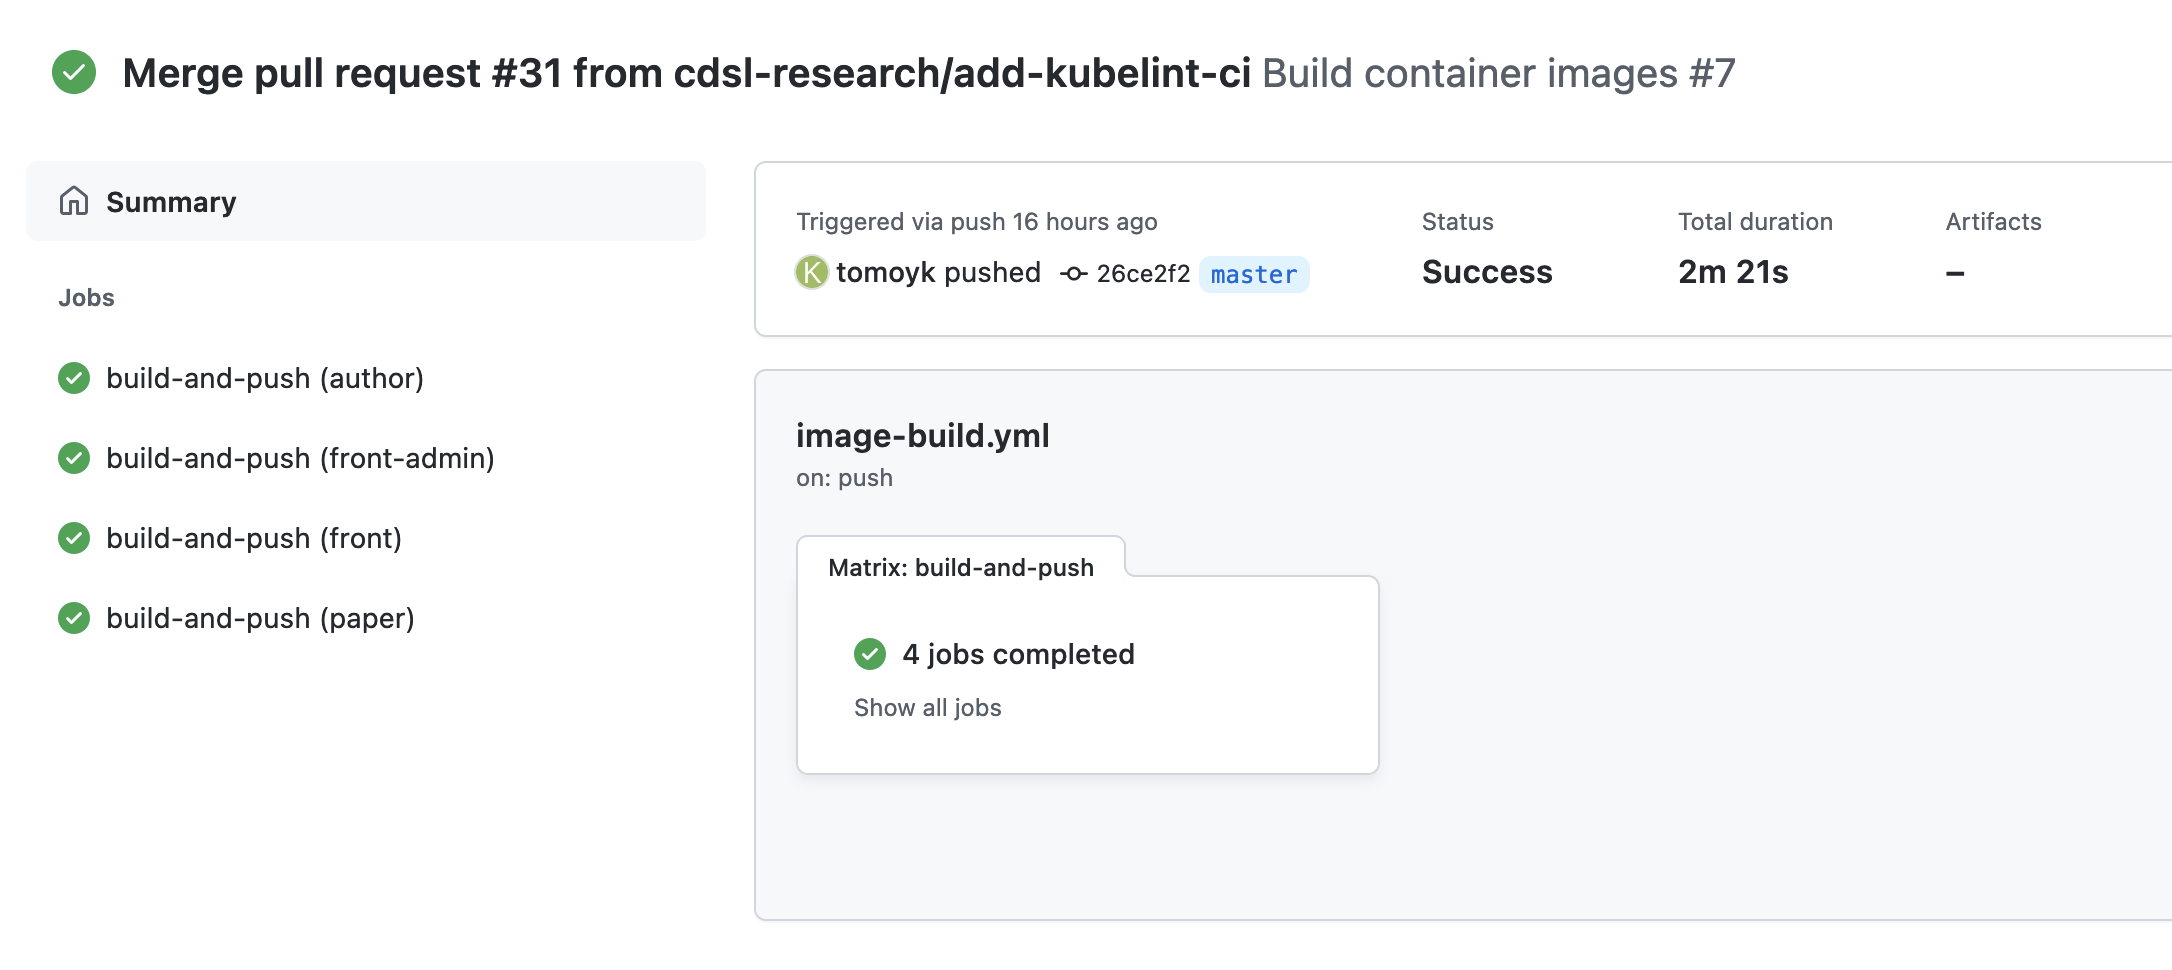Select the green check icon for build-and-push (author)
Image resolution: width=2172 pixels, height=970 pixels.
(x=73, y=378)
